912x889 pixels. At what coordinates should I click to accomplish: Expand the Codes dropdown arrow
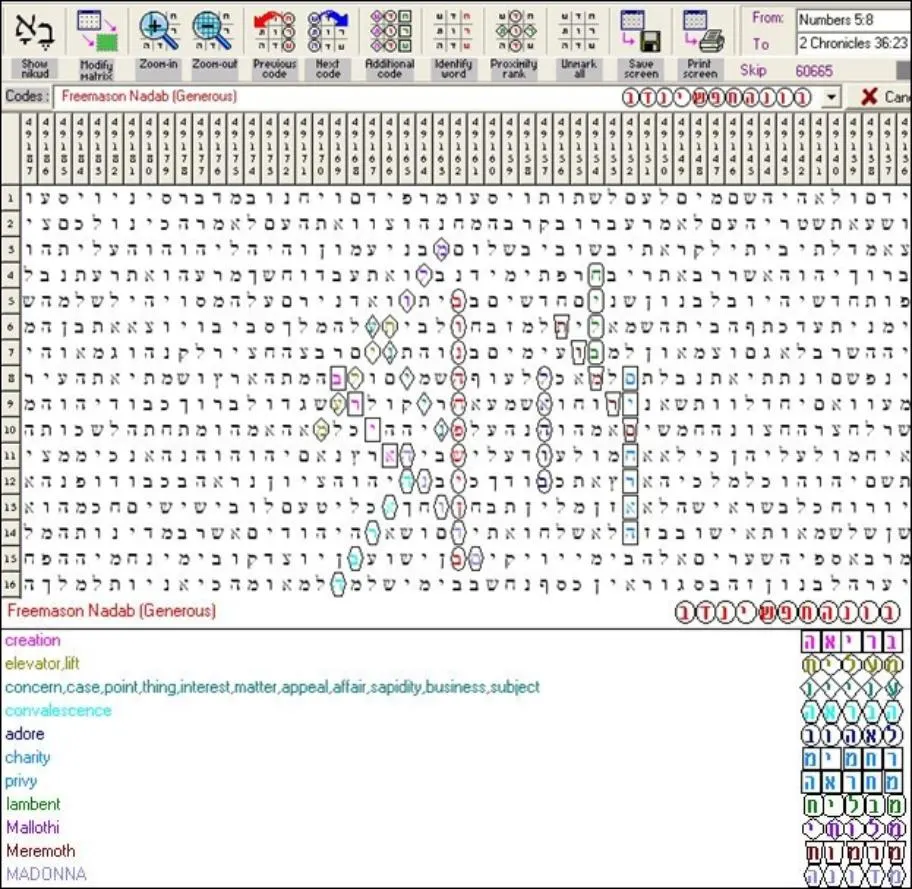pos(832,97)
